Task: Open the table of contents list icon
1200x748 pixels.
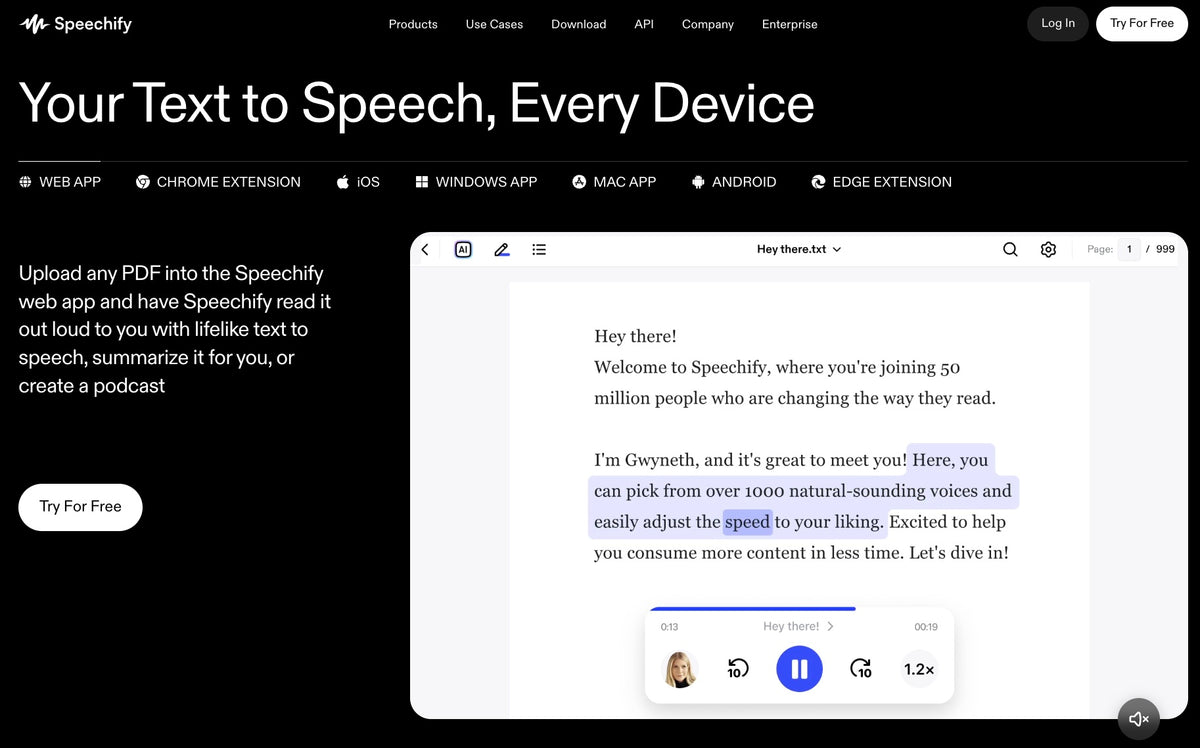Action: tap(539, 249)
